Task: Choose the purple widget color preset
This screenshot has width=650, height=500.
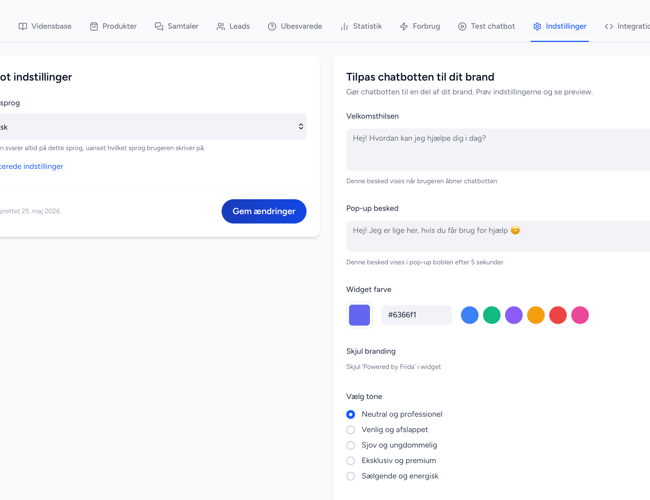Action: pyautogui.click(x=514, y=315)
